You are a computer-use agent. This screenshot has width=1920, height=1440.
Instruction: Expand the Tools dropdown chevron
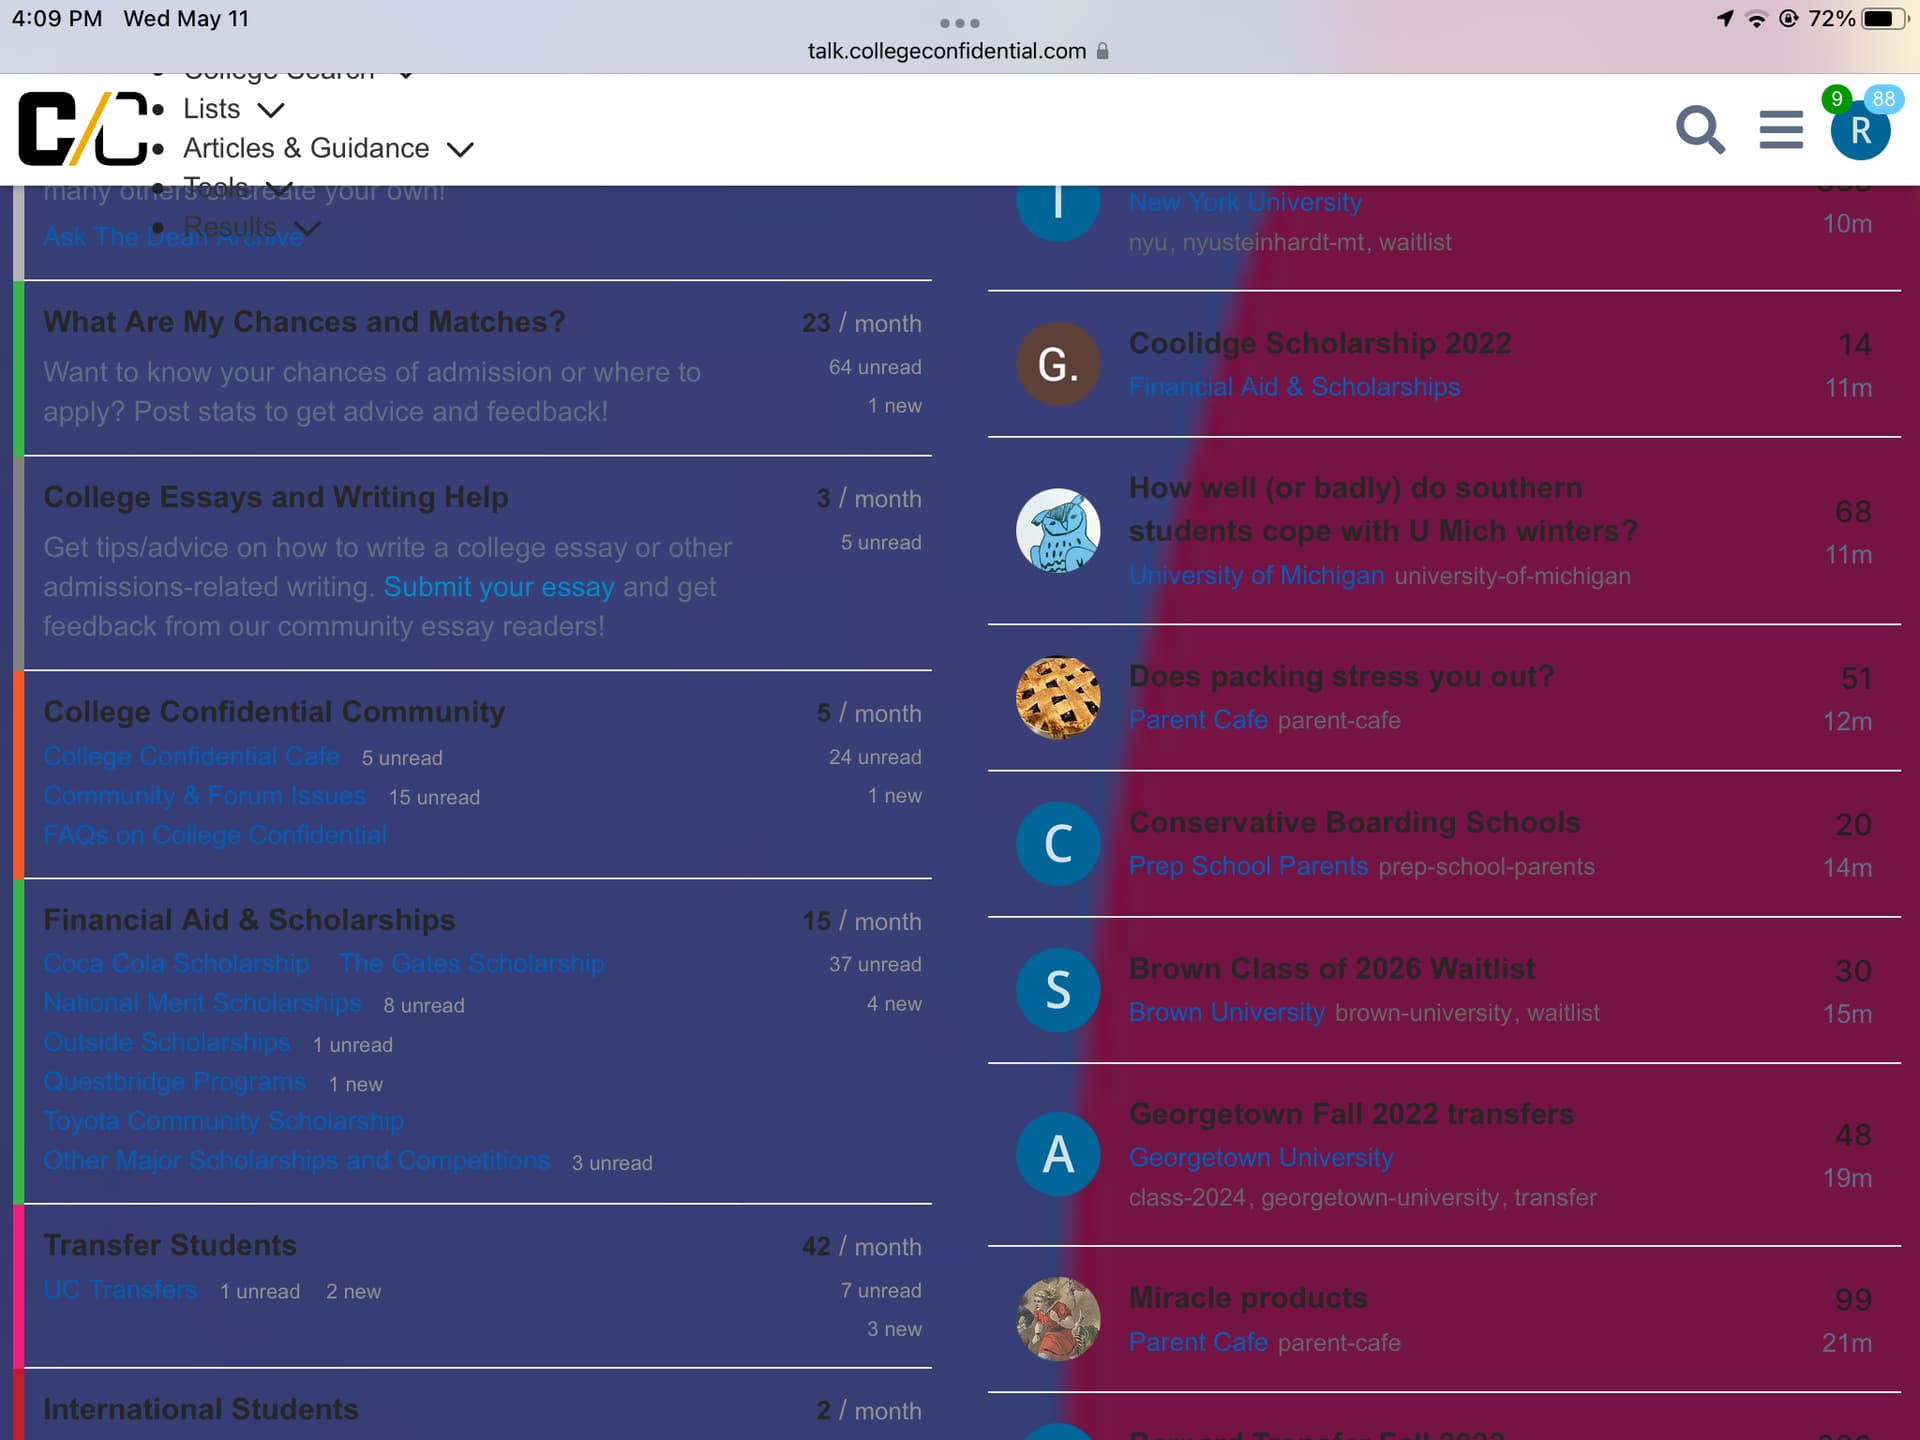pyautogui.click(x=279, y=188)
